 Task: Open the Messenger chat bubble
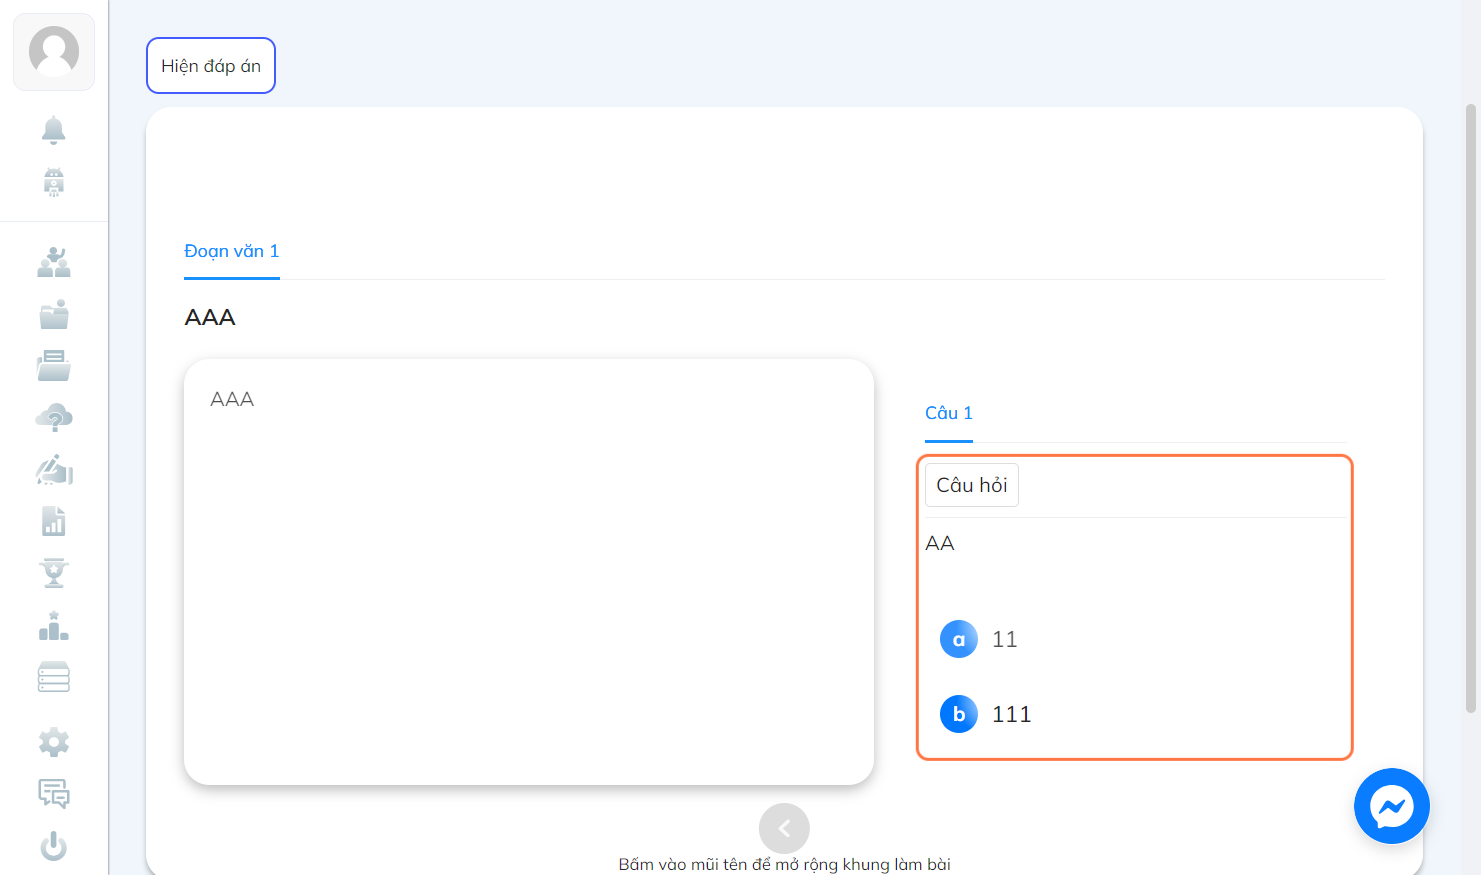1392,806
